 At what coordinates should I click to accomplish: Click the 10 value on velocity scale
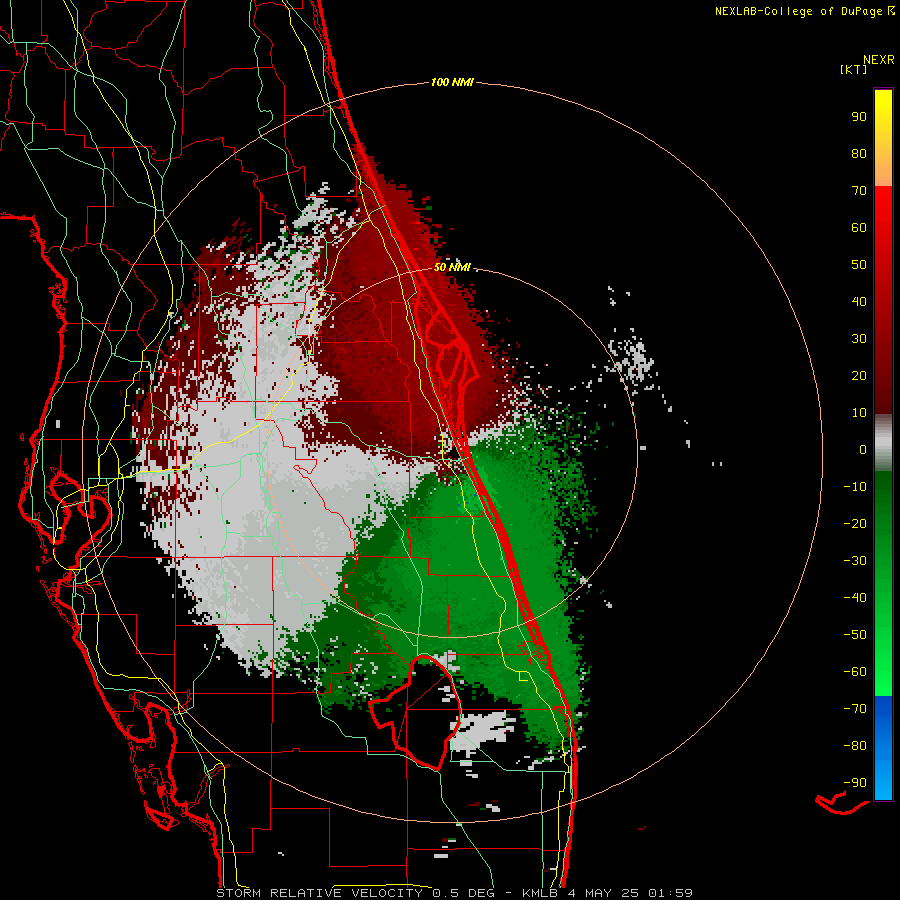(859, 413)
